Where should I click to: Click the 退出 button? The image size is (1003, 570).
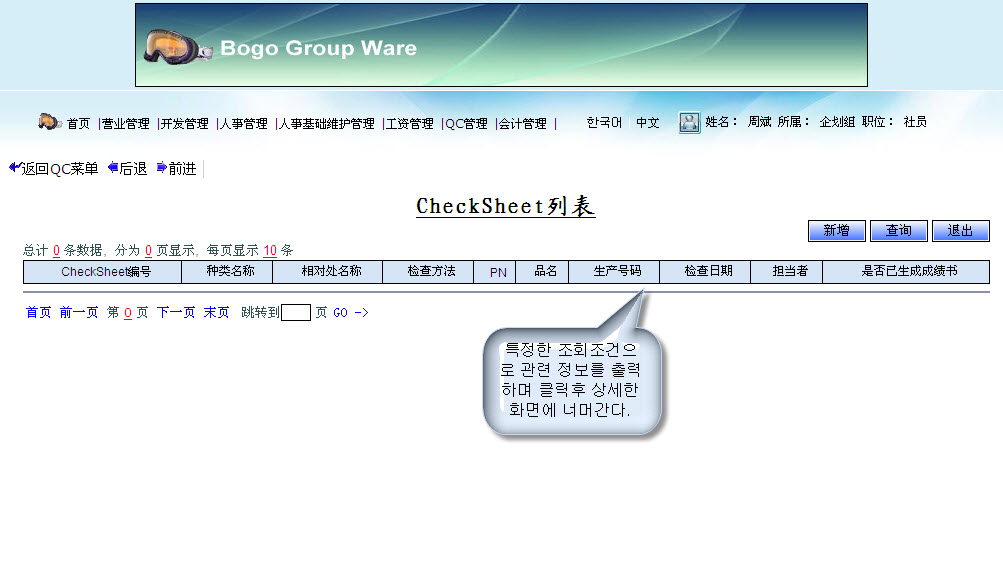pos(960,231)
